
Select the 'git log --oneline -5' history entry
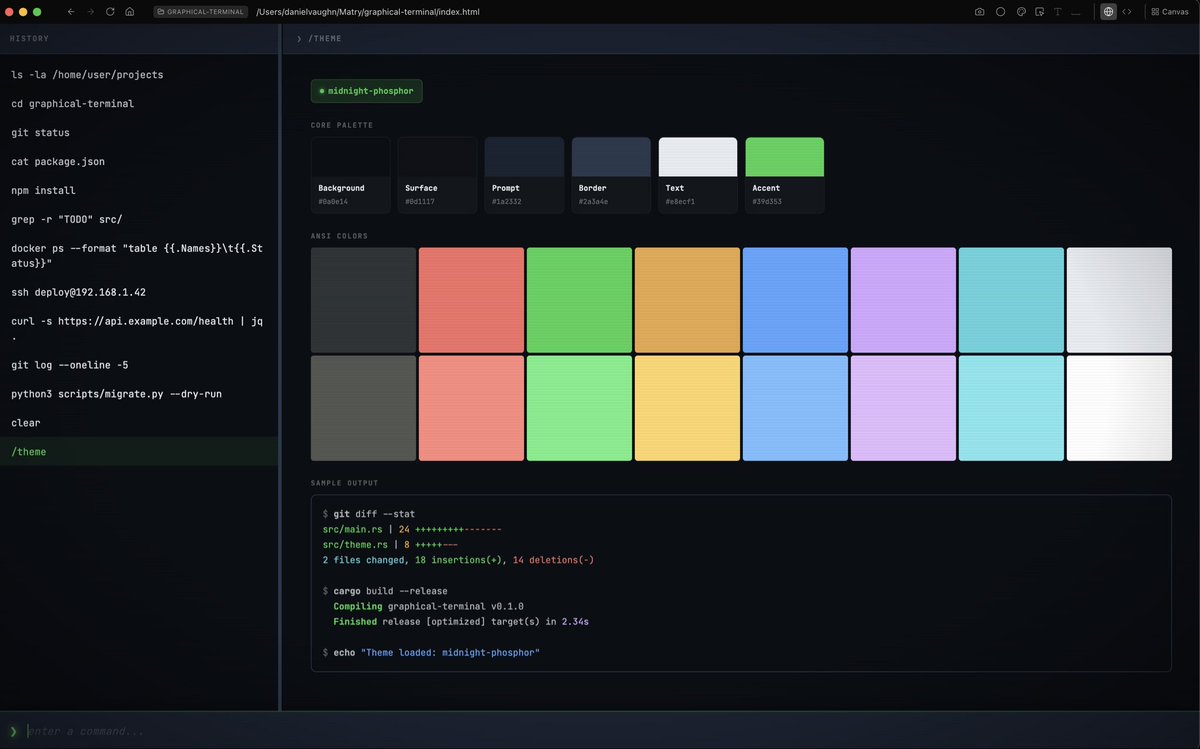click(x=140, y=365)
